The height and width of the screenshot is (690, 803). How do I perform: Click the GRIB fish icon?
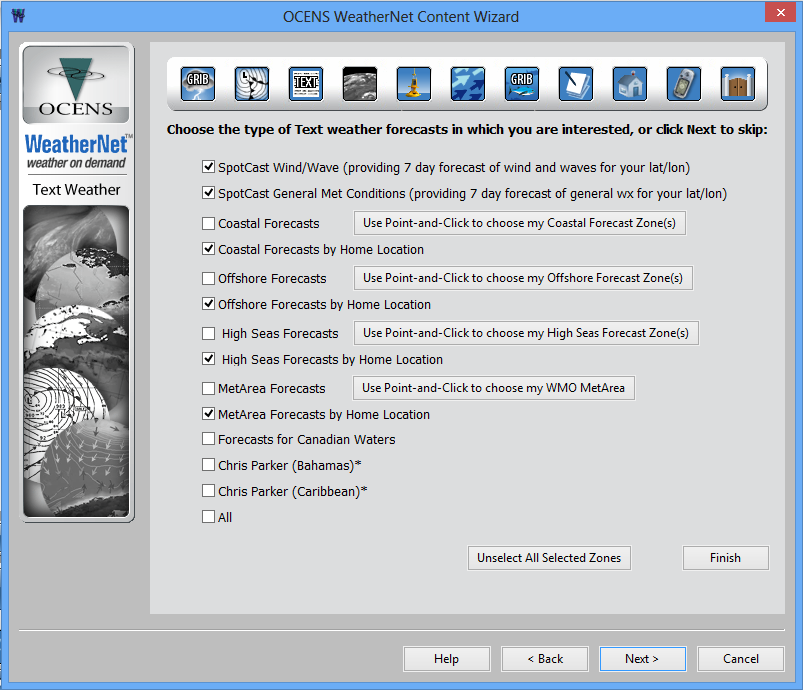[x=522, y=83]
